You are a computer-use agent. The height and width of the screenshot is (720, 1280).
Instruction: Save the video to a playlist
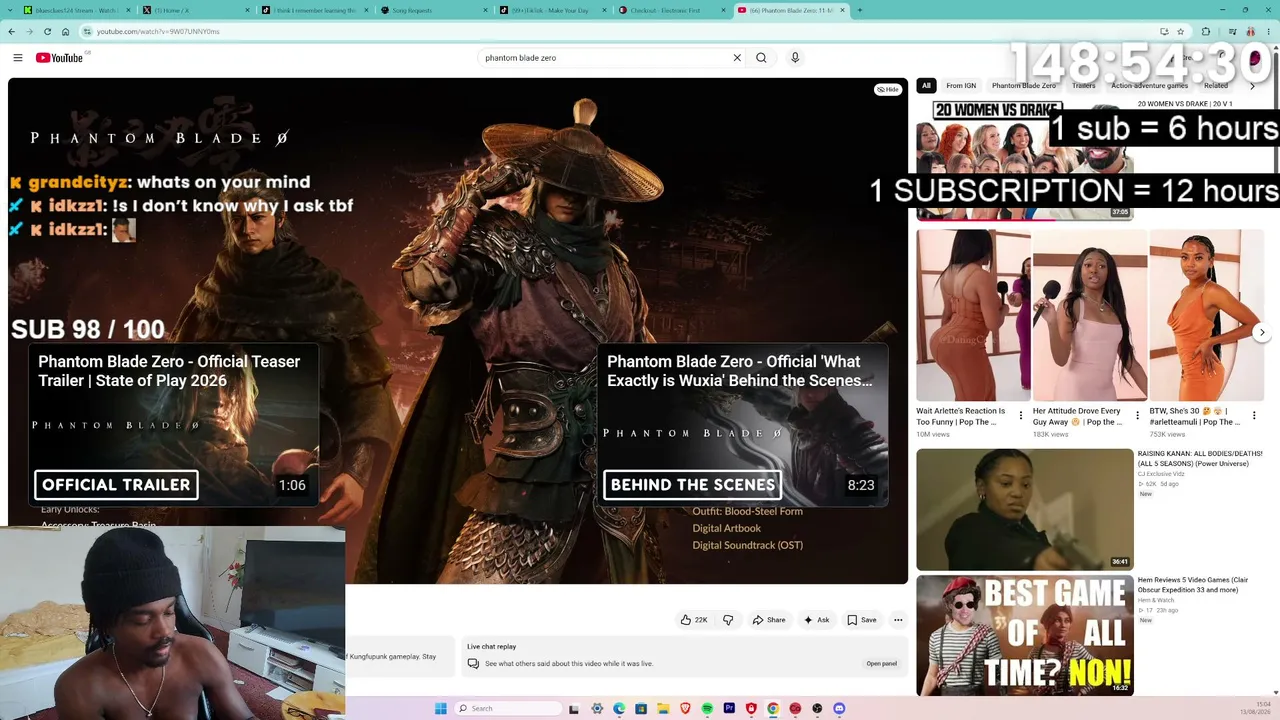(862, 620)
